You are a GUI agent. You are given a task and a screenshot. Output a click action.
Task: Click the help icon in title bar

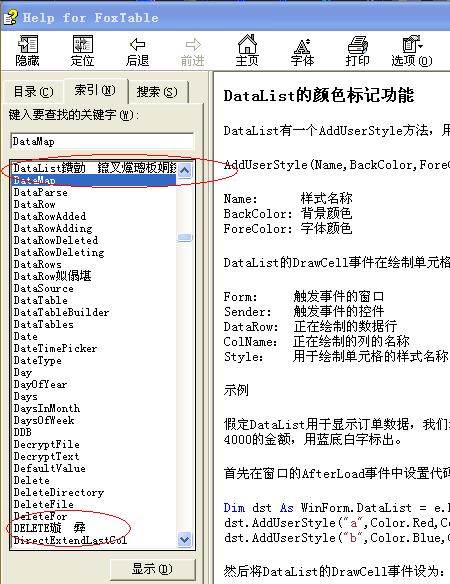[10, 18]
